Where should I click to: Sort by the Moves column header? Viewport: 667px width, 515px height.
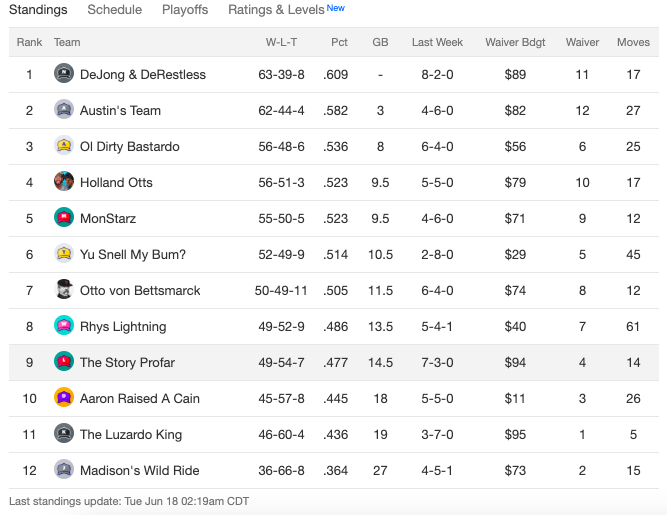pyautogui.click(x=633, y=42)
